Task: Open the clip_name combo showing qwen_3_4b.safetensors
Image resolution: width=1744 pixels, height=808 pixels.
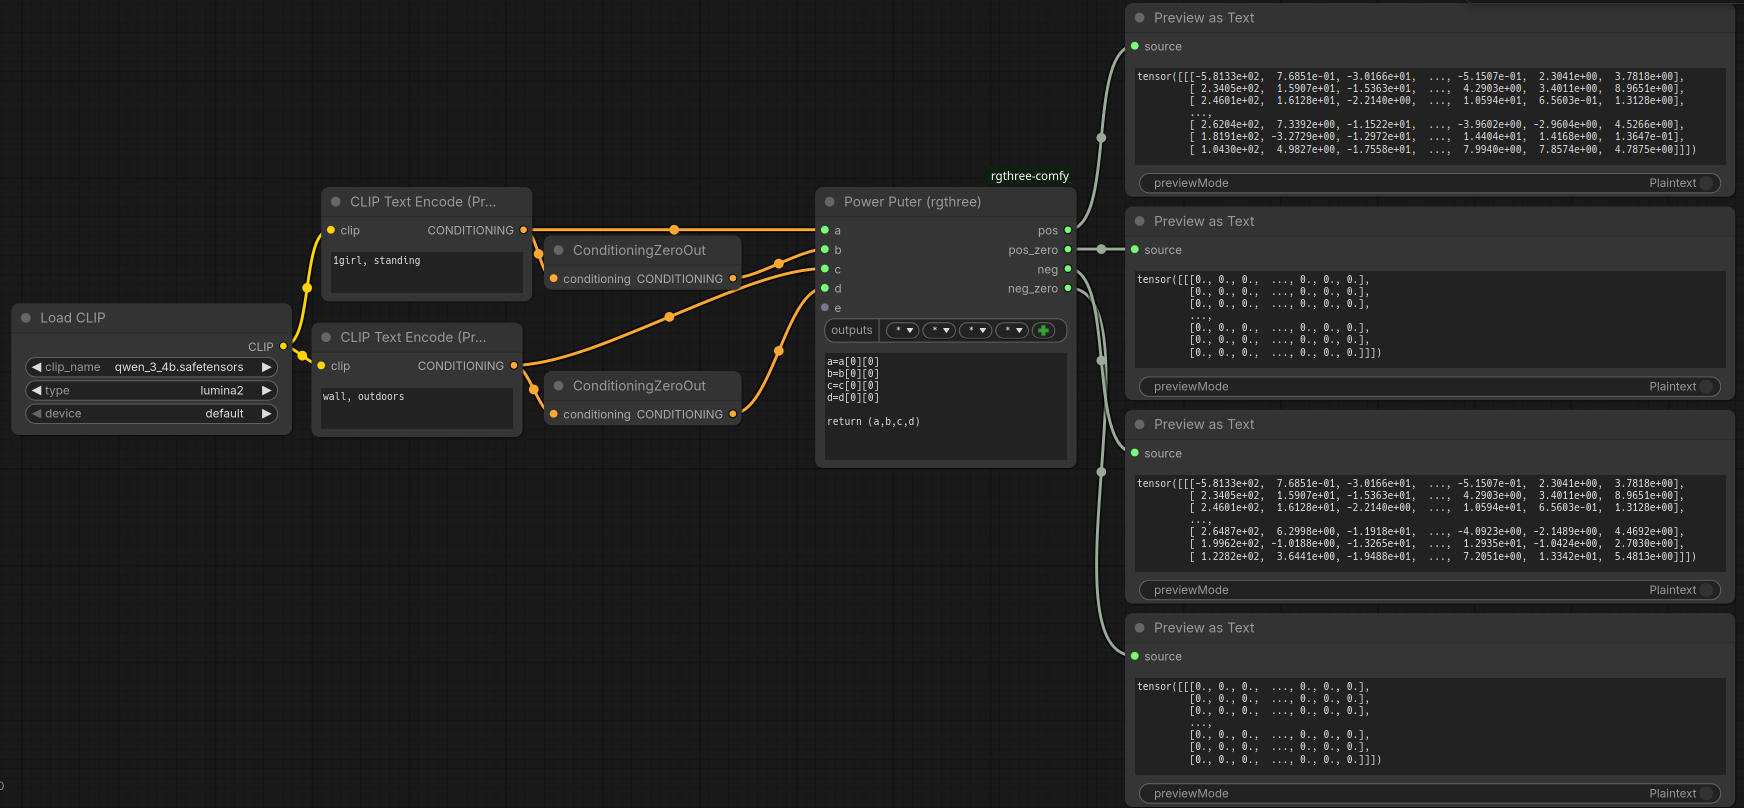Action: click(x=151, y=367)
